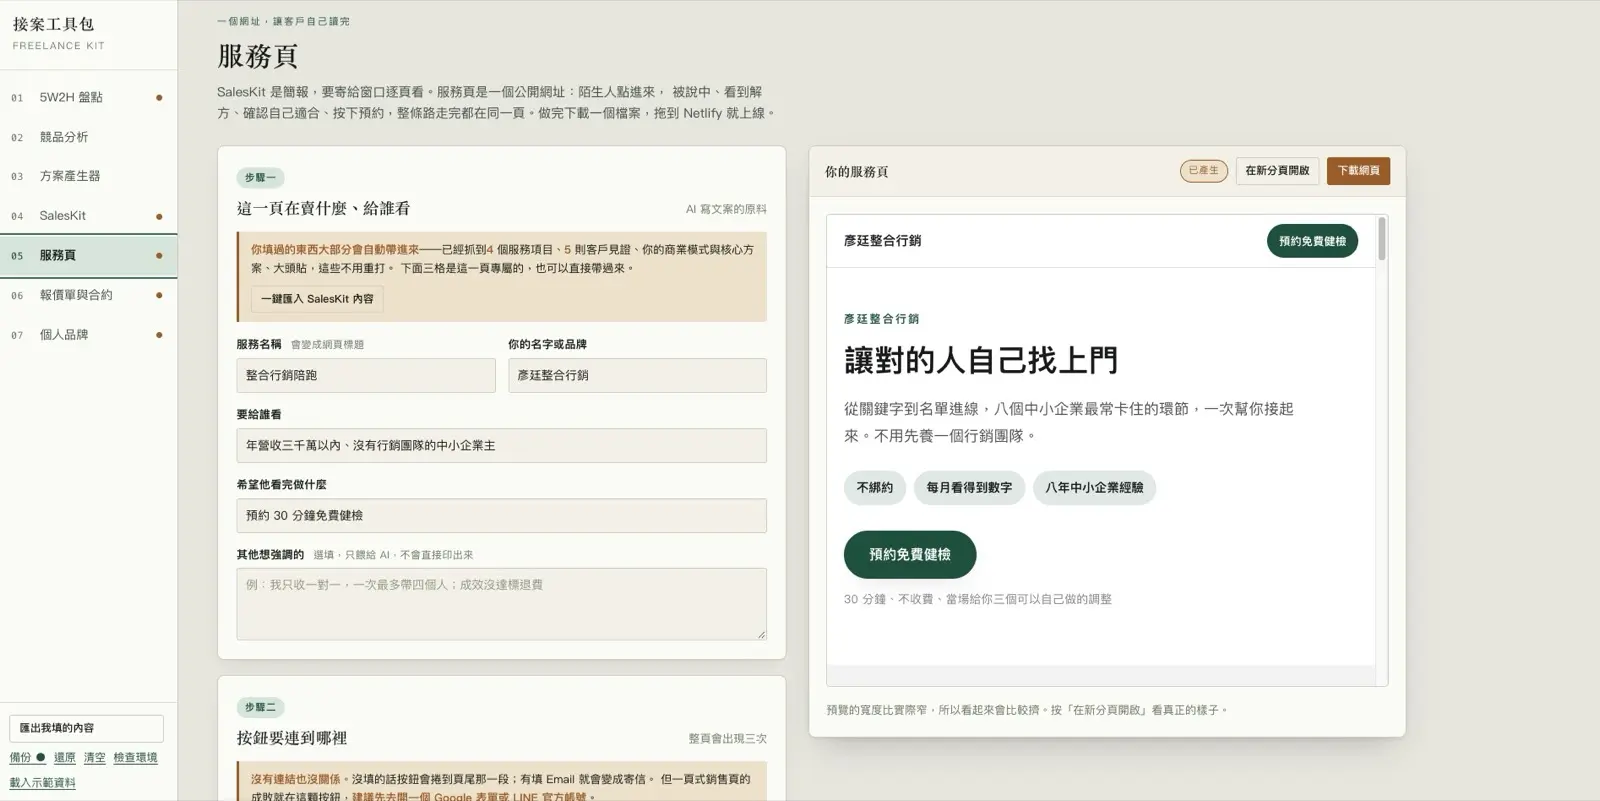
Task: Click 在新分頁開啟 button
Action: (x=1277, y=171)
